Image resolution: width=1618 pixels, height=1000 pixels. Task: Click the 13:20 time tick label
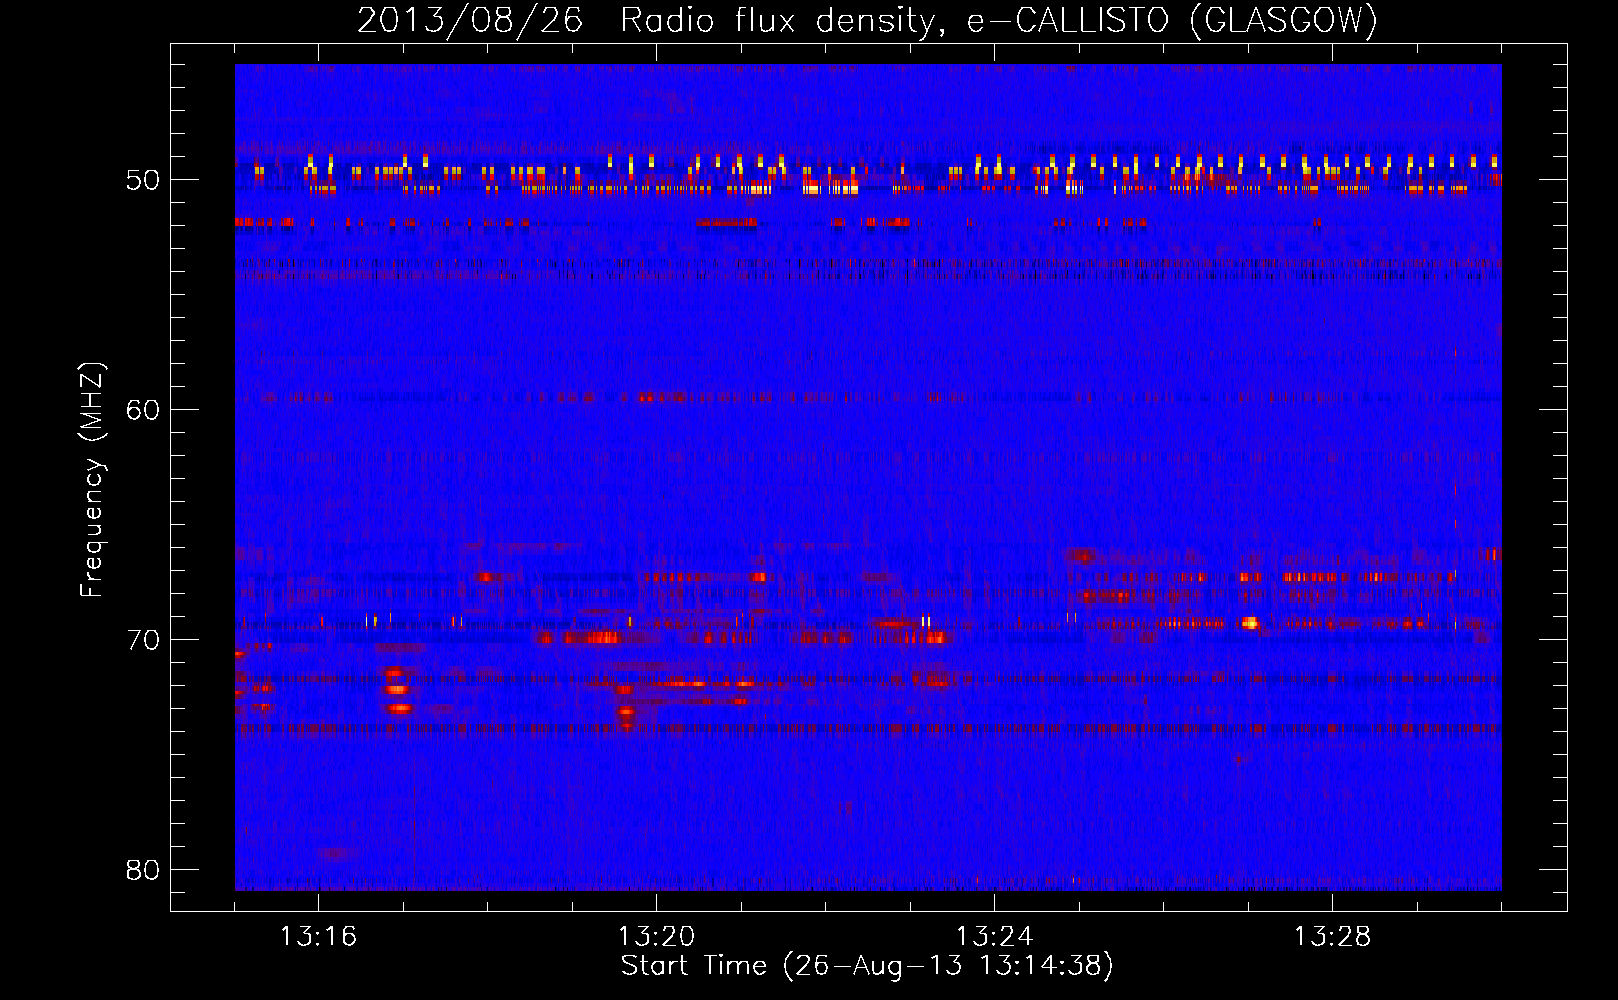pyautogui.click(x=656, y=937)
